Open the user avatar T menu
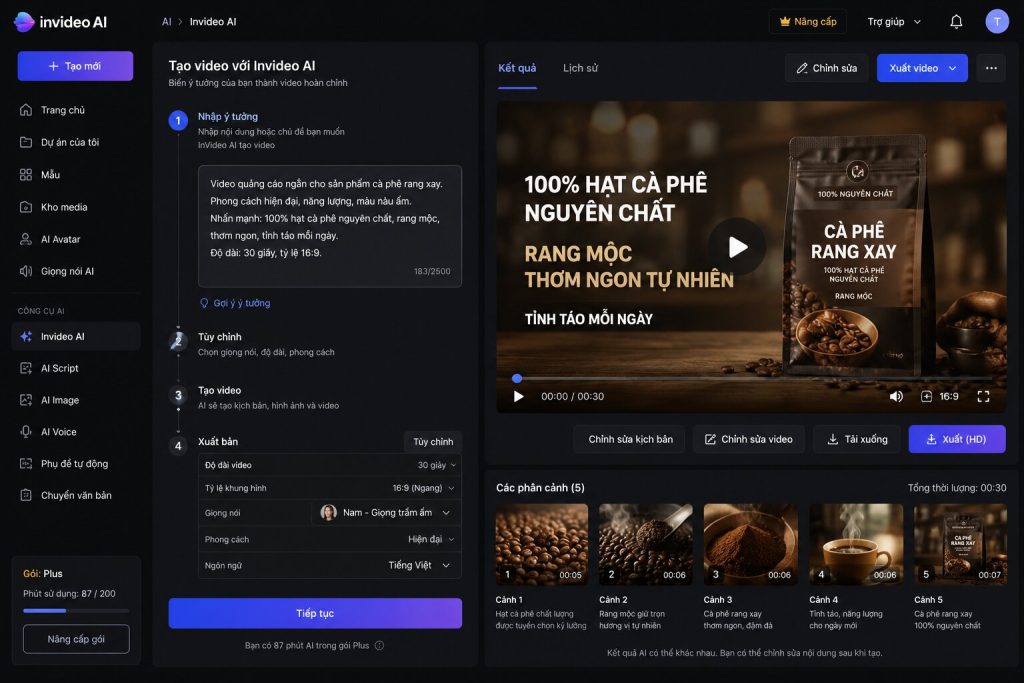The image size is (1024, 683). click(997, 22)
